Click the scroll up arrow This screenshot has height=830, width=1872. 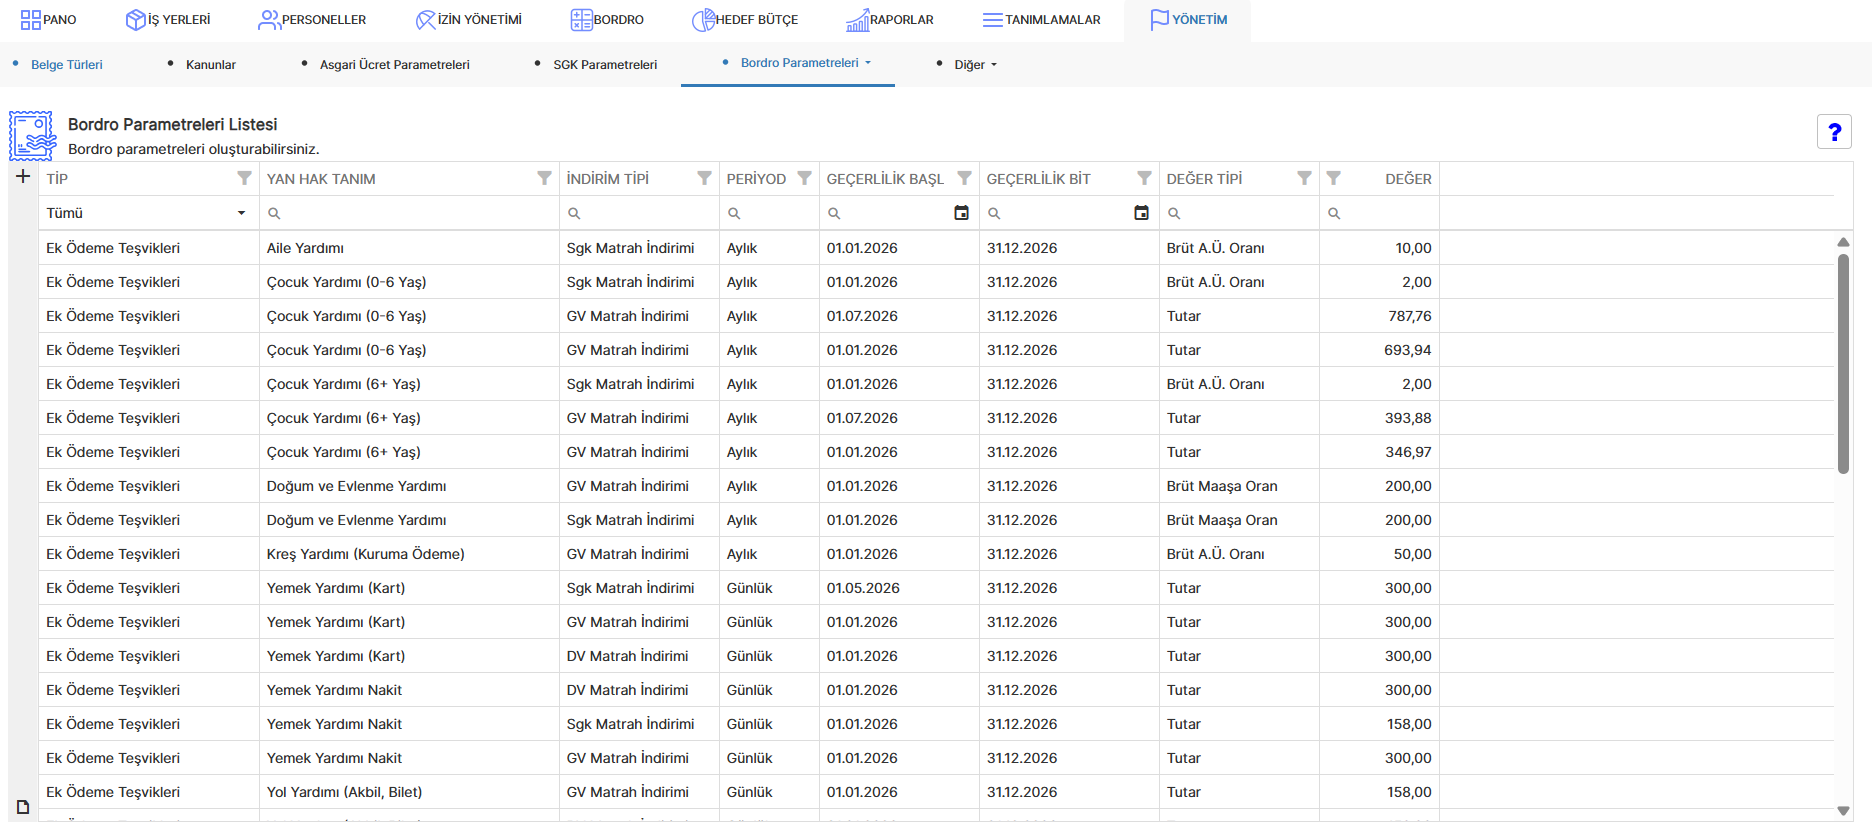coord(1843,242)
